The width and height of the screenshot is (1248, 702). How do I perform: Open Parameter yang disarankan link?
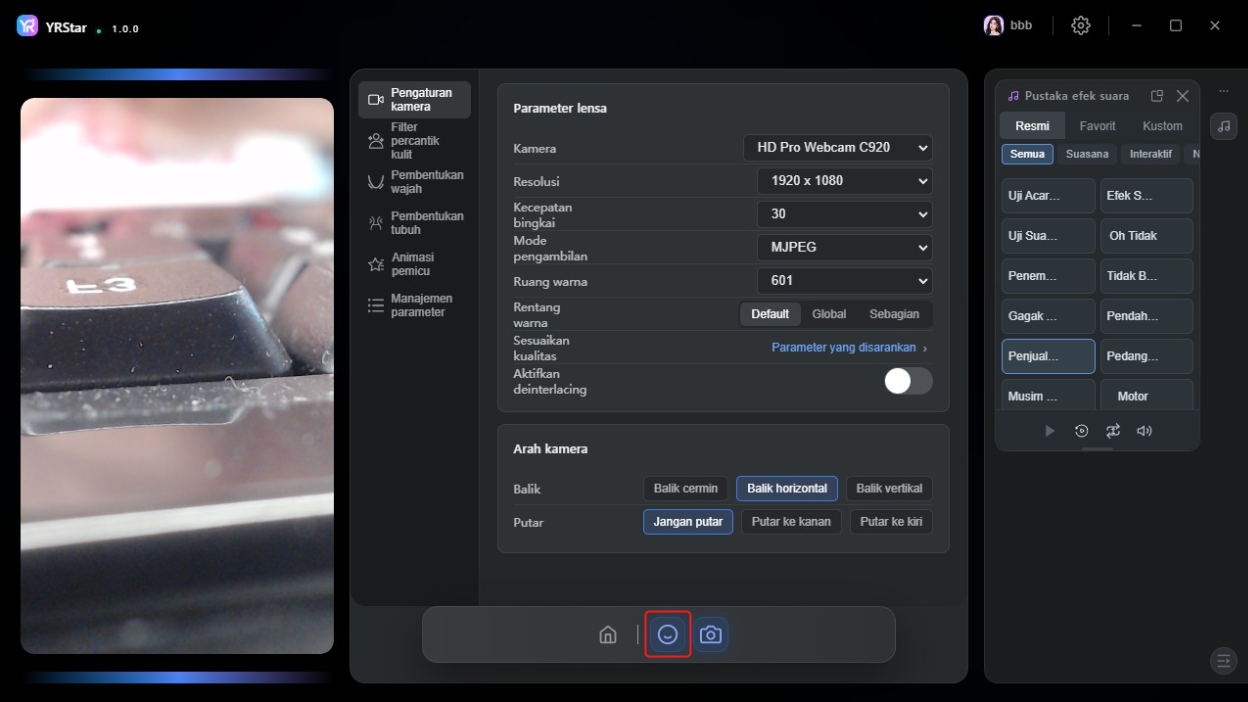849,348
